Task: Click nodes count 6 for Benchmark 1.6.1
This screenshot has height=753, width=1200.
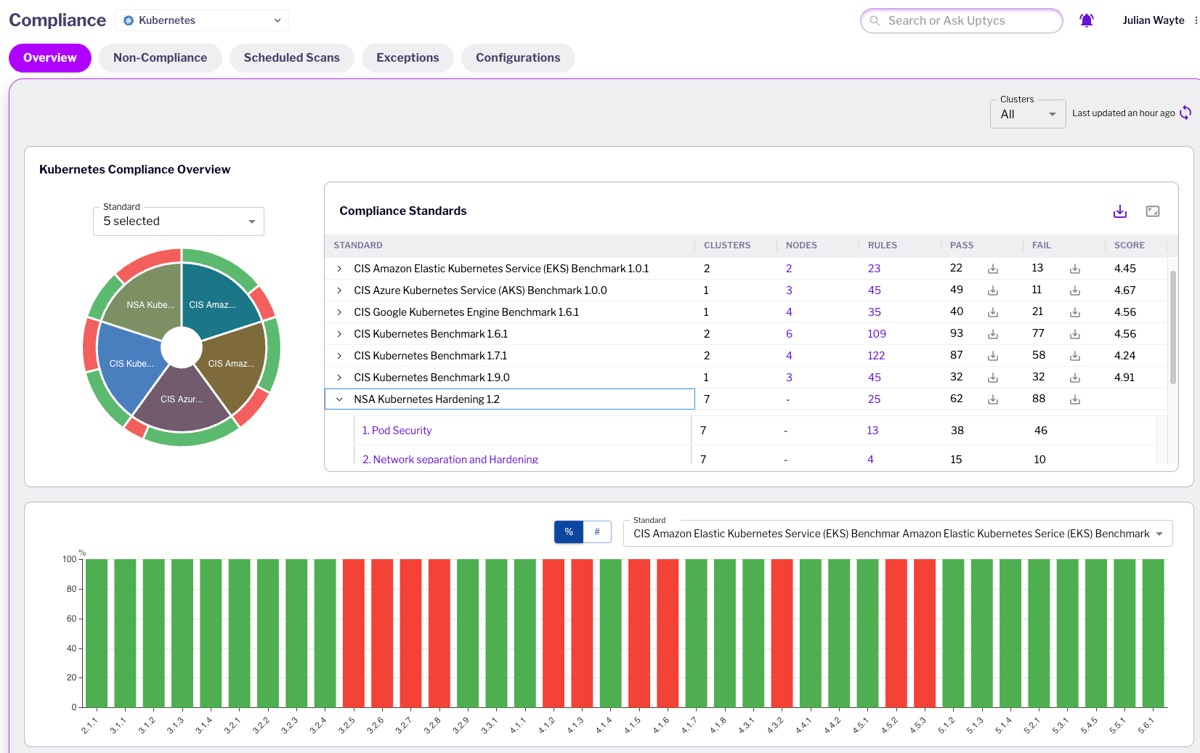Action: (789, 334)
